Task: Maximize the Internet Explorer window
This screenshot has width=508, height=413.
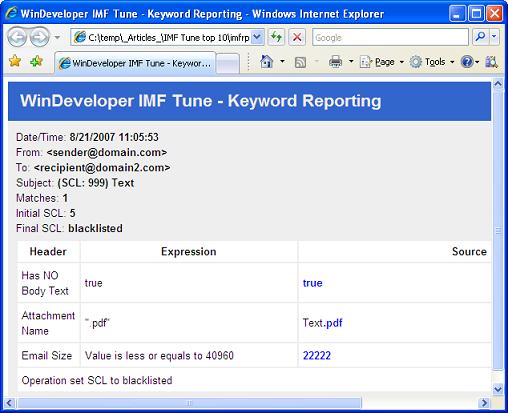Action: coord(476,14)
